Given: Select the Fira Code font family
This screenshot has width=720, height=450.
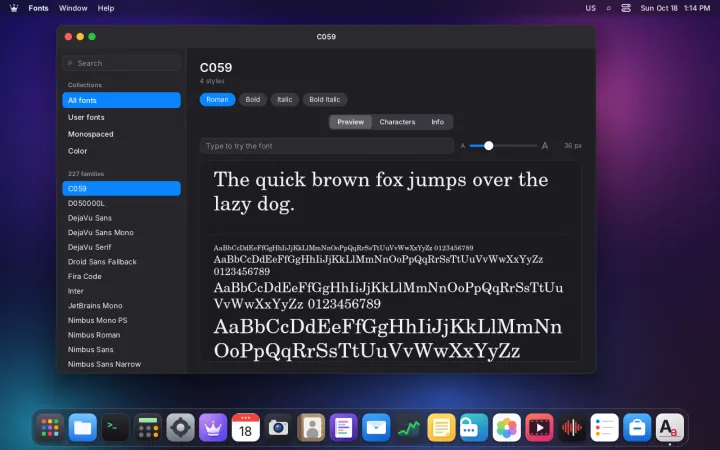Looking at the screenshot, I should tap(121, 276).
